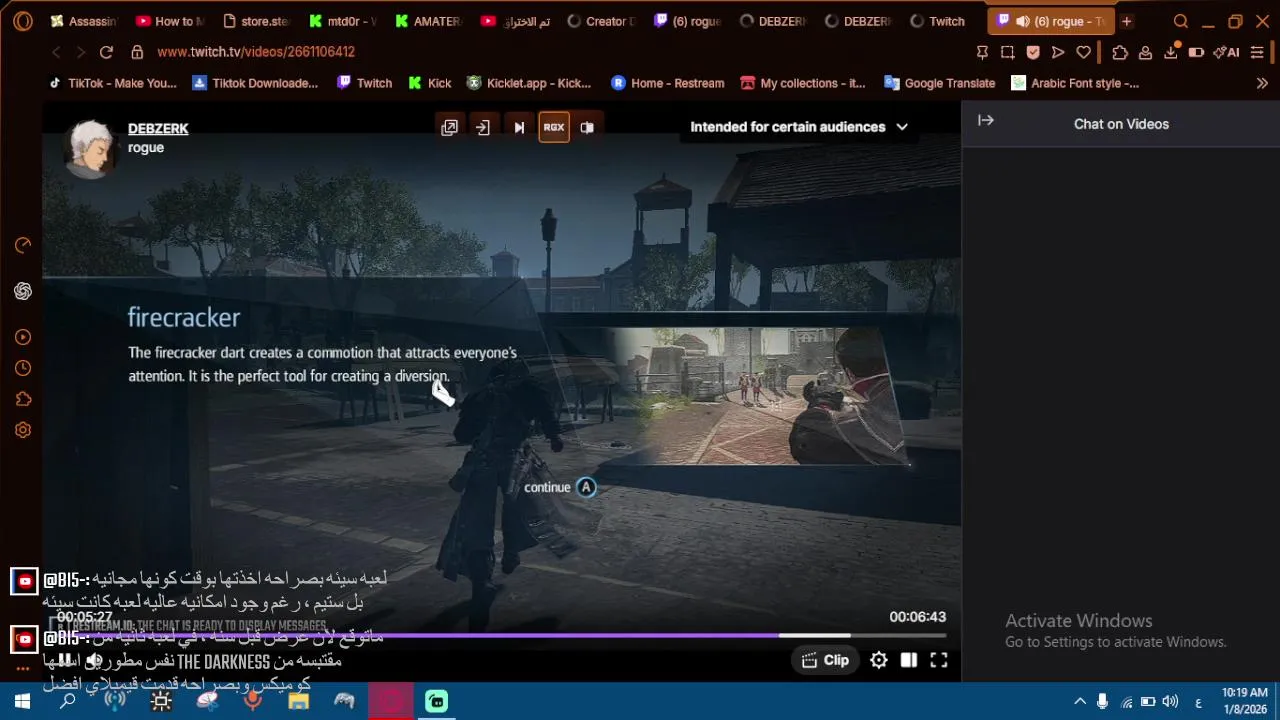The width and height of the screenshot is (1280, 720).
Task: Open the ad blocker shield icon
Action: point(1033,52)
